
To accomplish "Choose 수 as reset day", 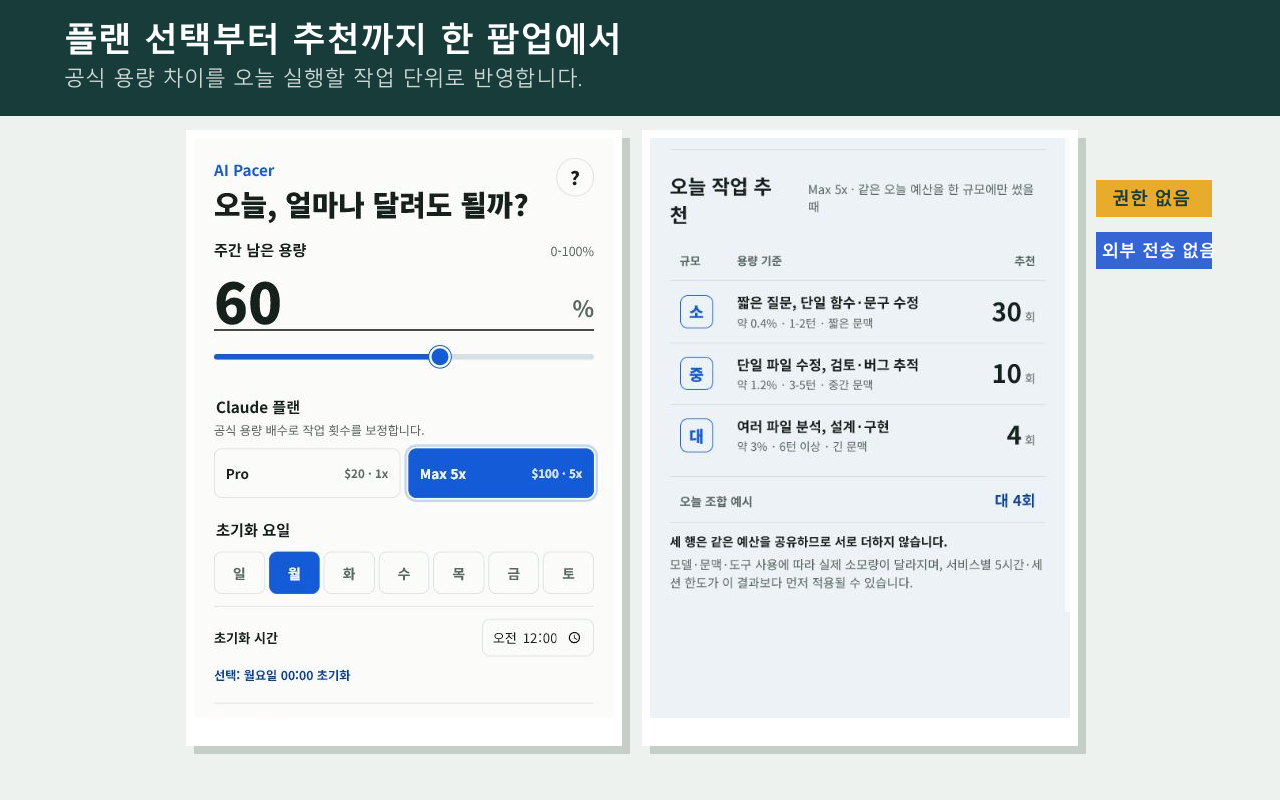I will 404,573.
